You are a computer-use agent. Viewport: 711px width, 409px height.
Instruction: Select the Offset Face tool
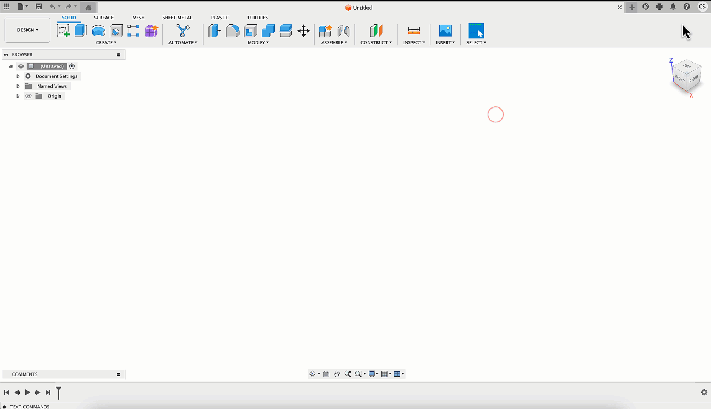coord(286,31)
